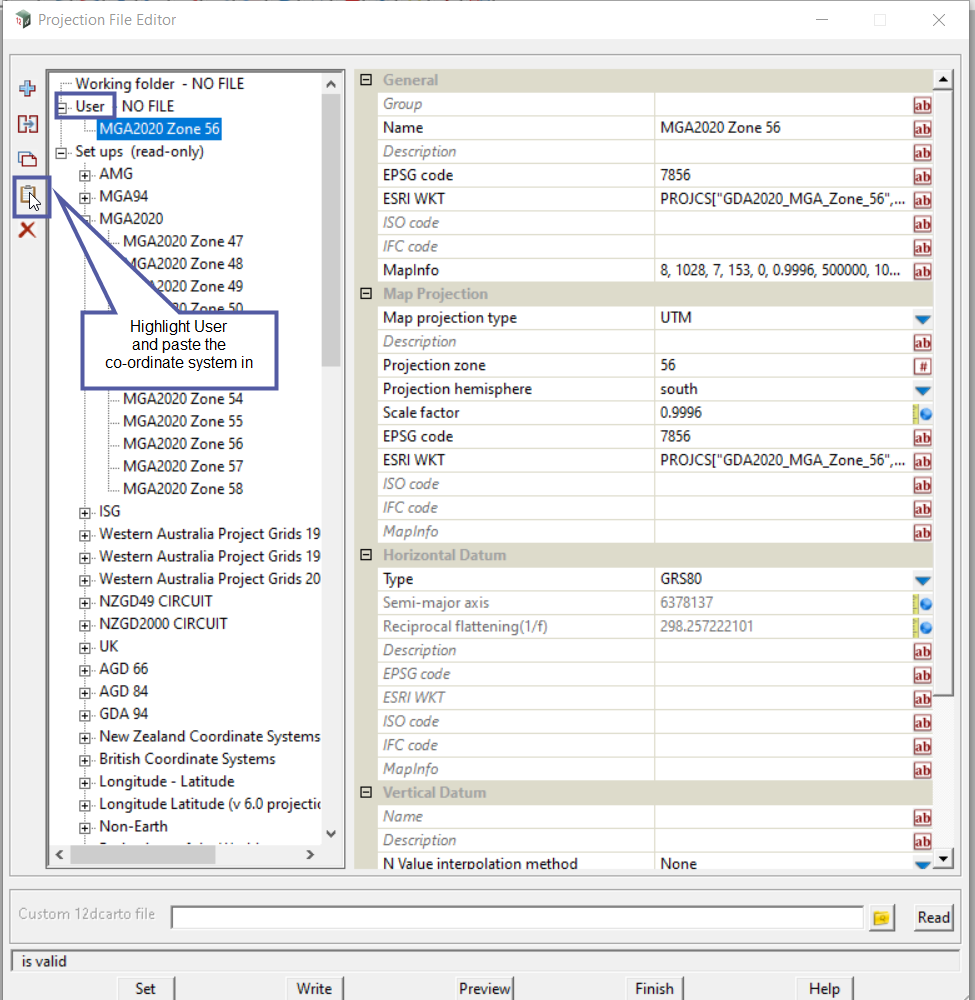
Task: Click the import arrow icon in left toolbar
Action: pos(28,124)
